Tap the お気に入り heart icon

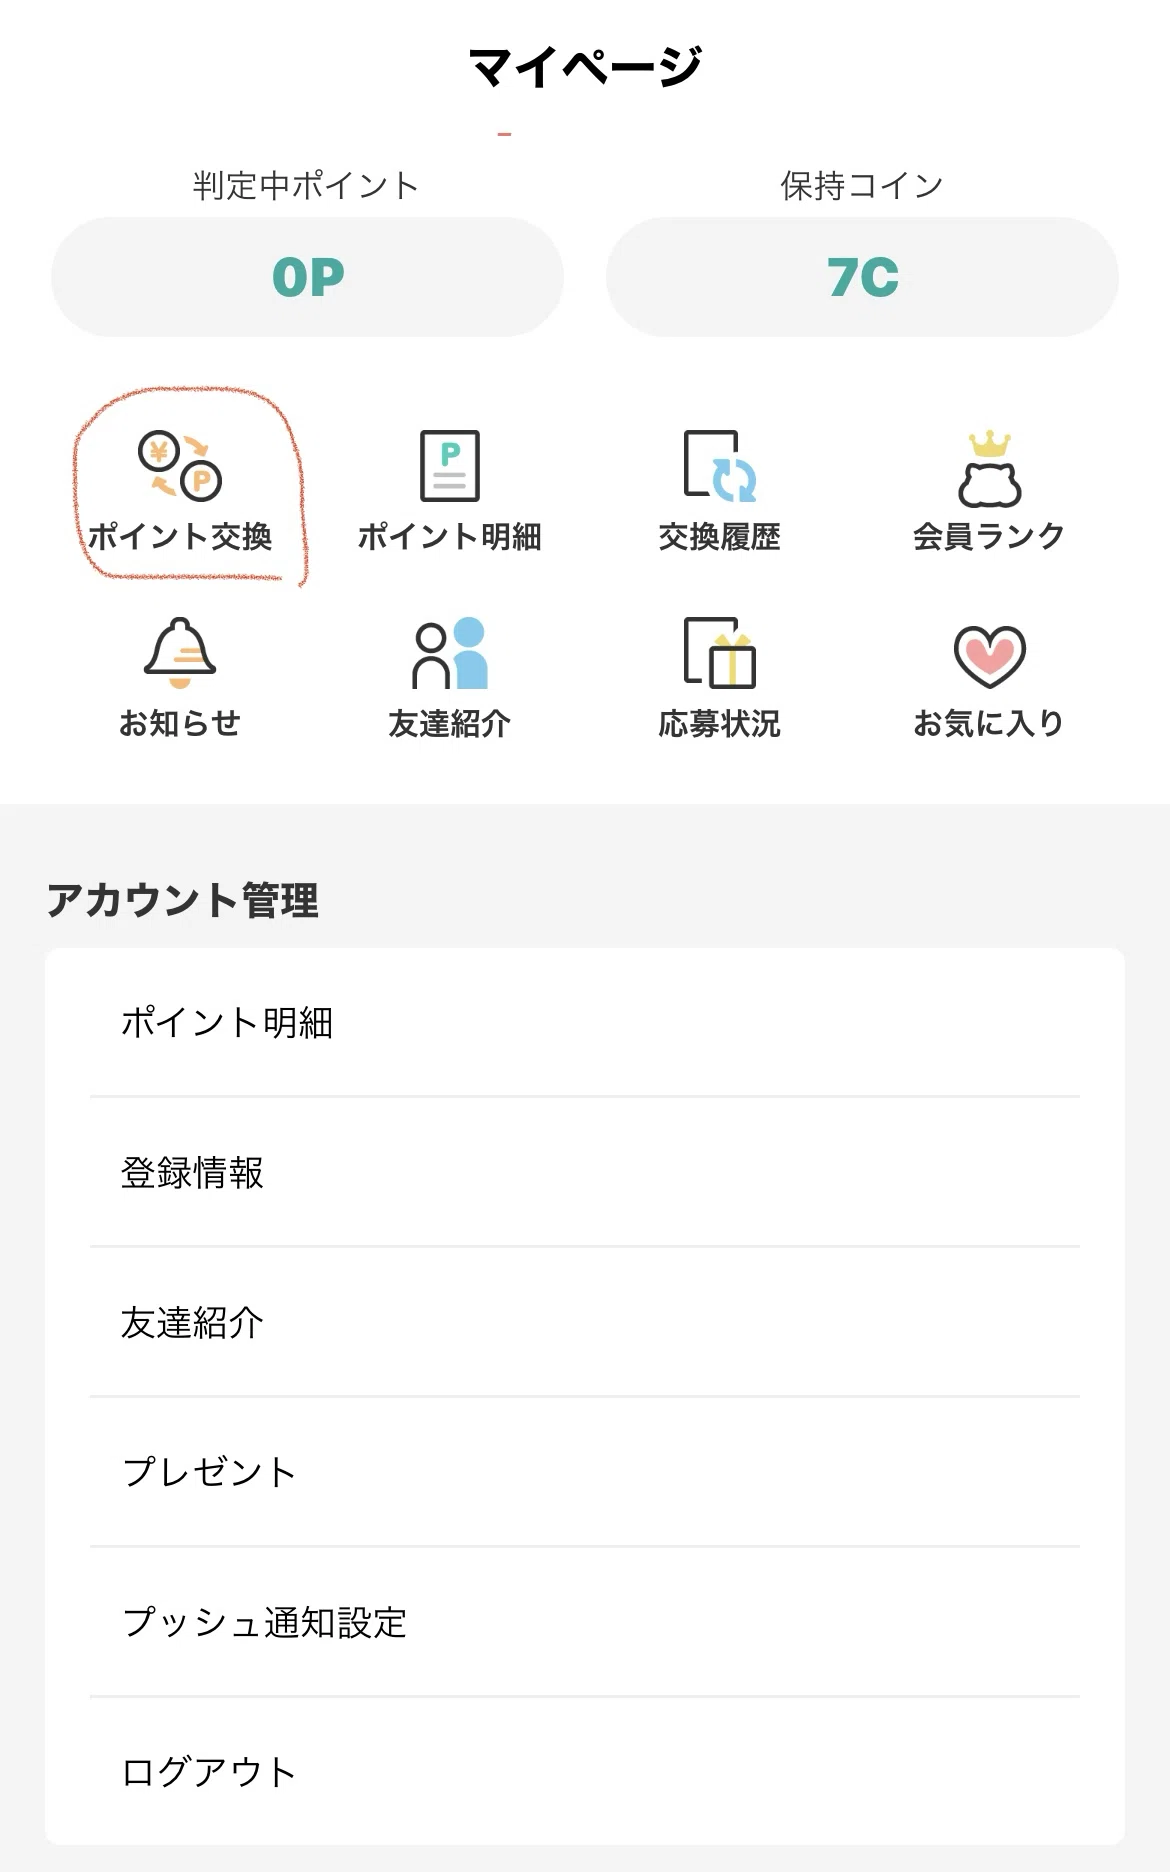pyautogui.click(x=989, y=656)
